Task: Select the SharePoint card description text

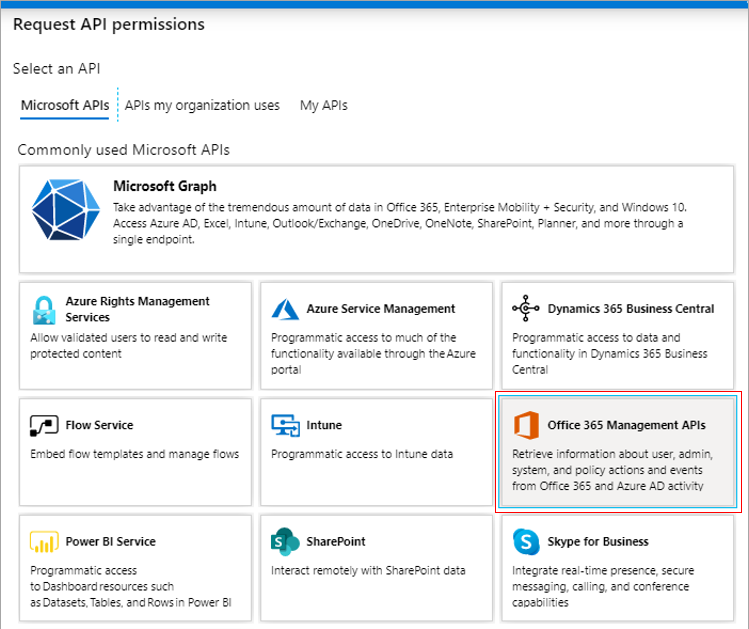Action: (368, 571)
